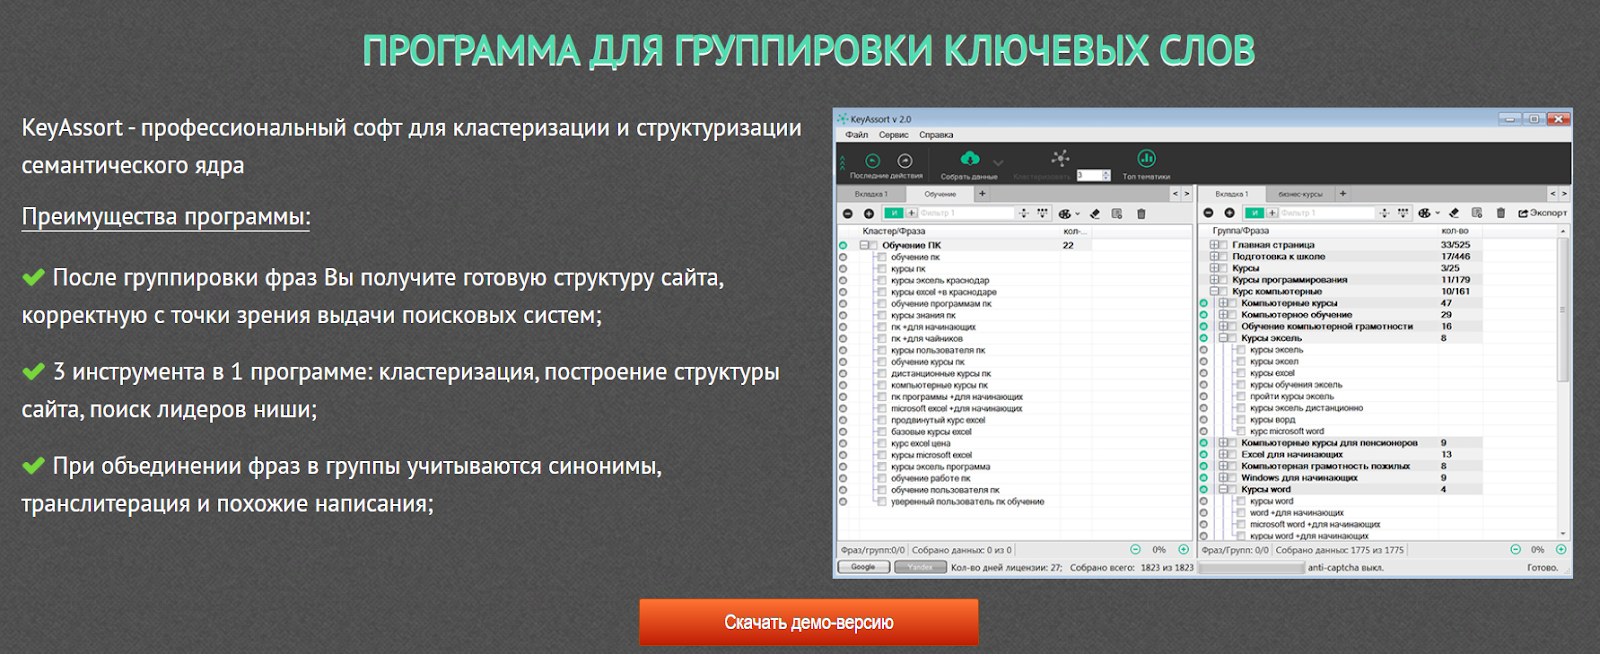Expand the Главная страница group

pos(1214,245)
